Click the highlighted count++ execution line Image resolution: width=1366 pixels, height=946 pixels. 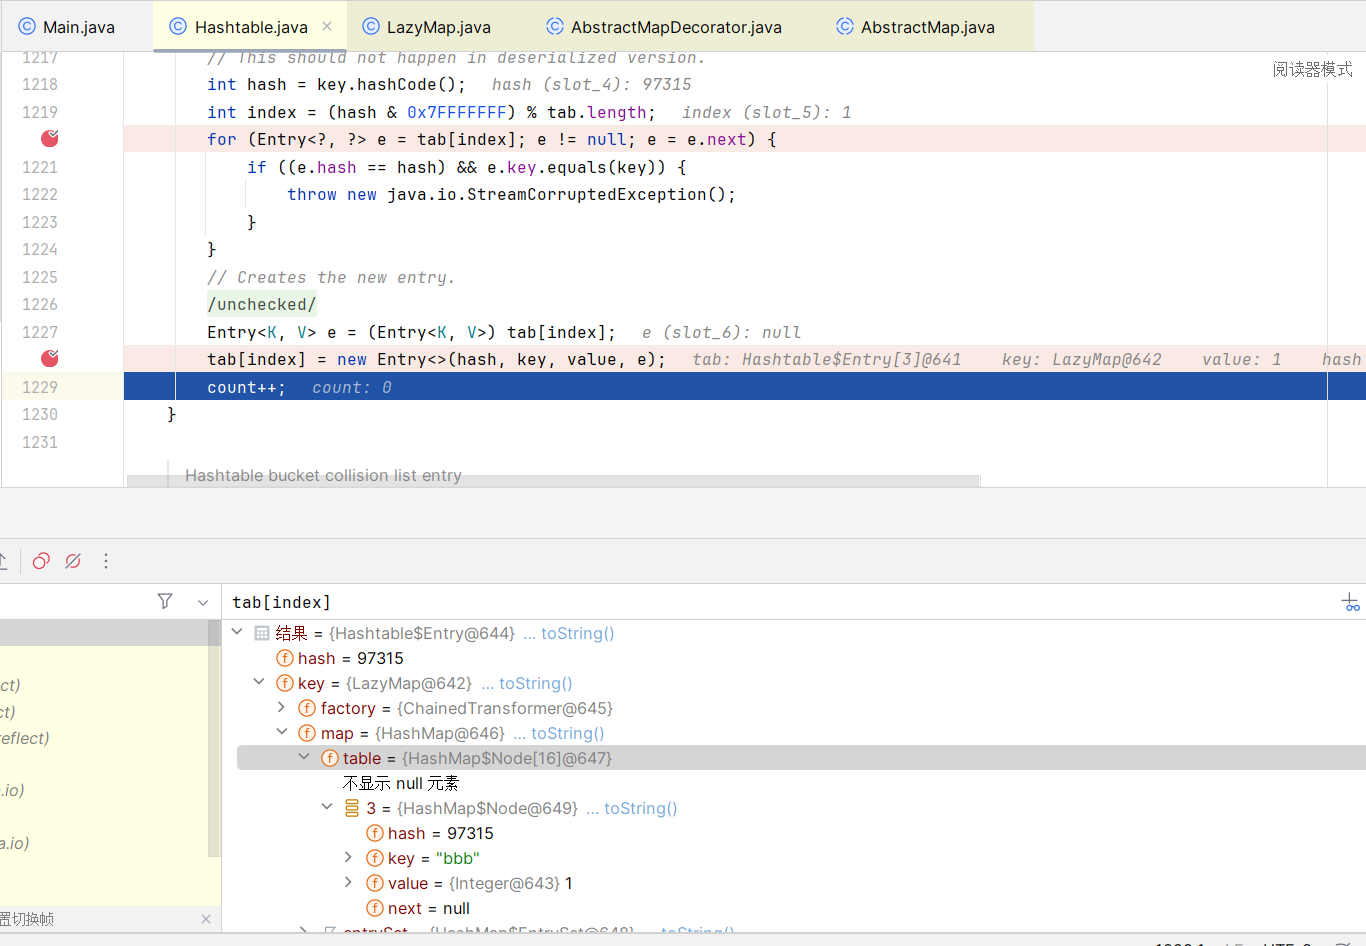(x=745, y=387)
